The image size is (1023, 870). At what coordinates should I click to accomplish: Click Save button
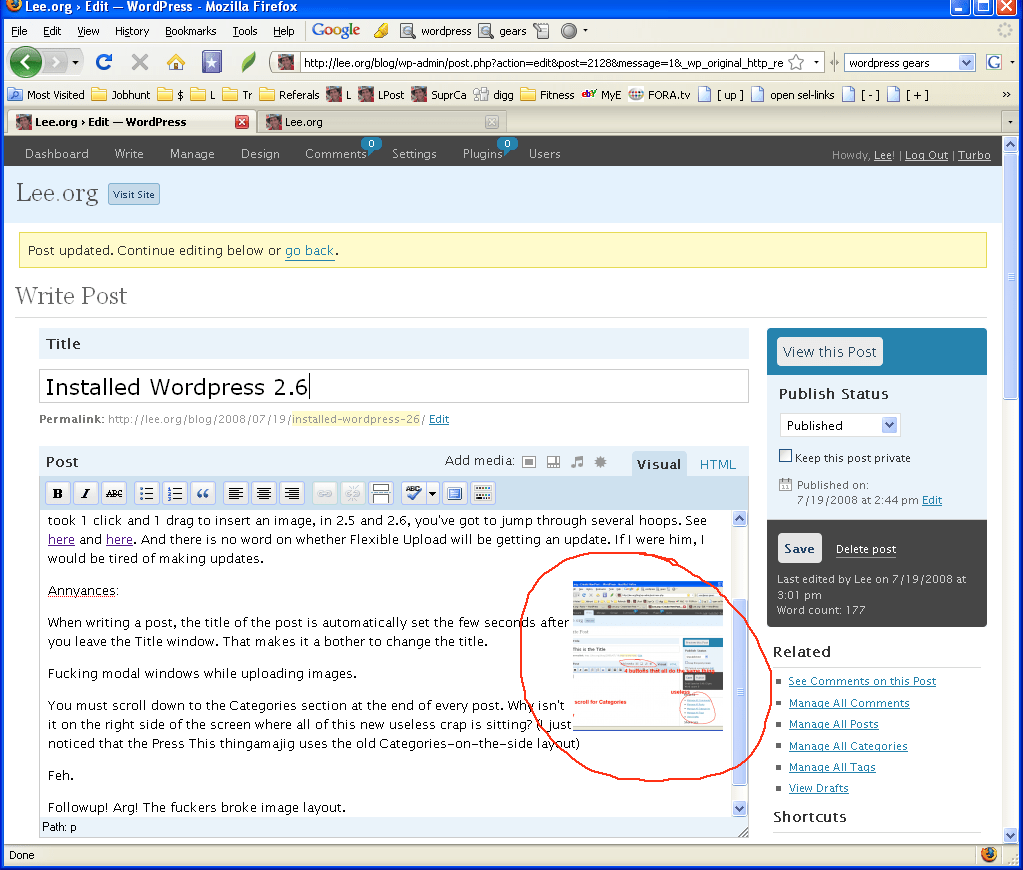[x=799, y=549]
